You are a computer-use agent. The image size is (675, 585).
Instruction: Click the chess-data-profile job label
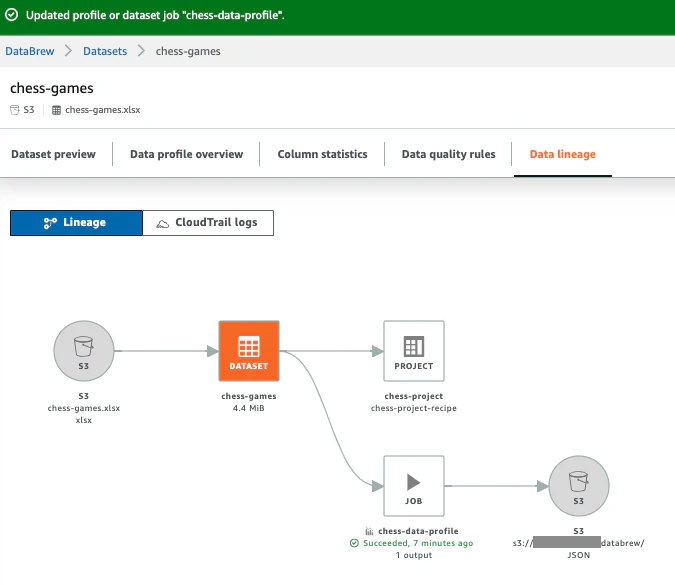tap(418, 531)
